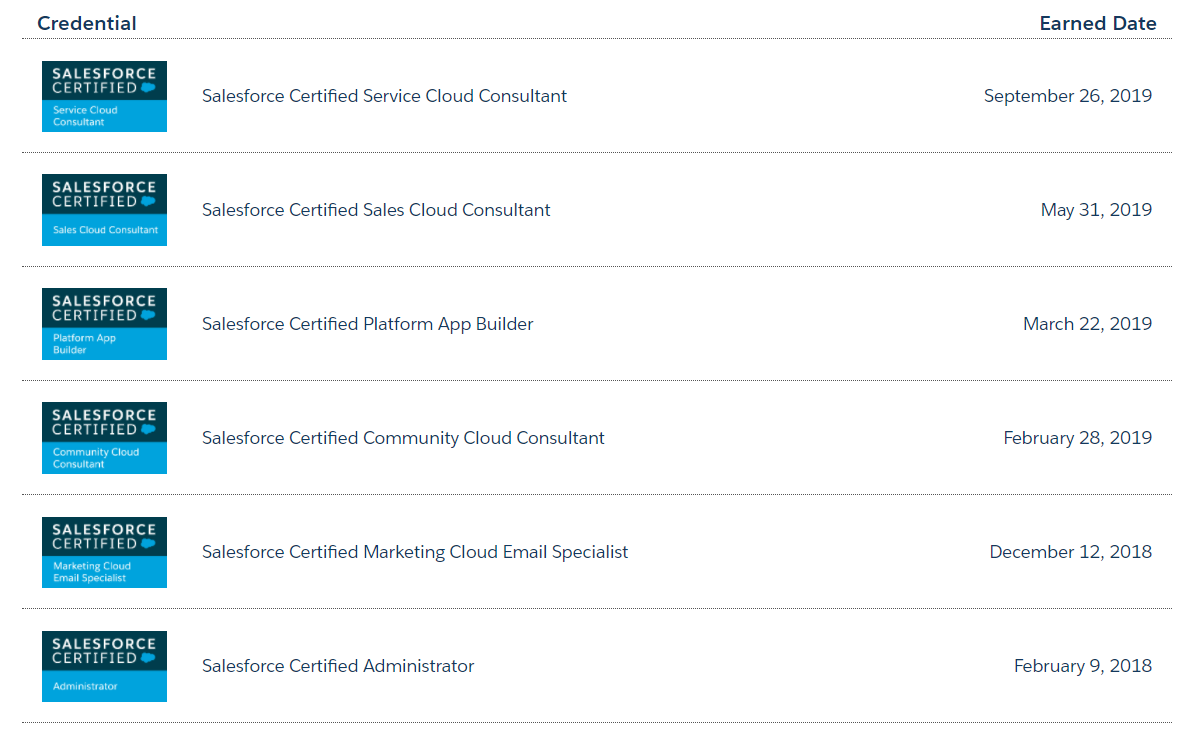Click 'Salesforce Certified Sales Cloud Consultant' text

coord(376,210)
